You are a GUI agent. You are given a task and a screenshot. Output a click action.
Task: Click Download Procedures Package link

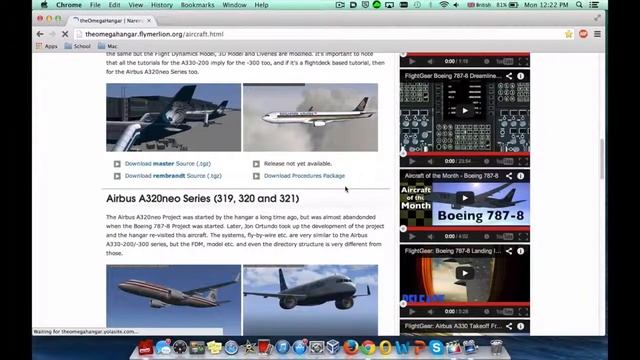point(304,176)
